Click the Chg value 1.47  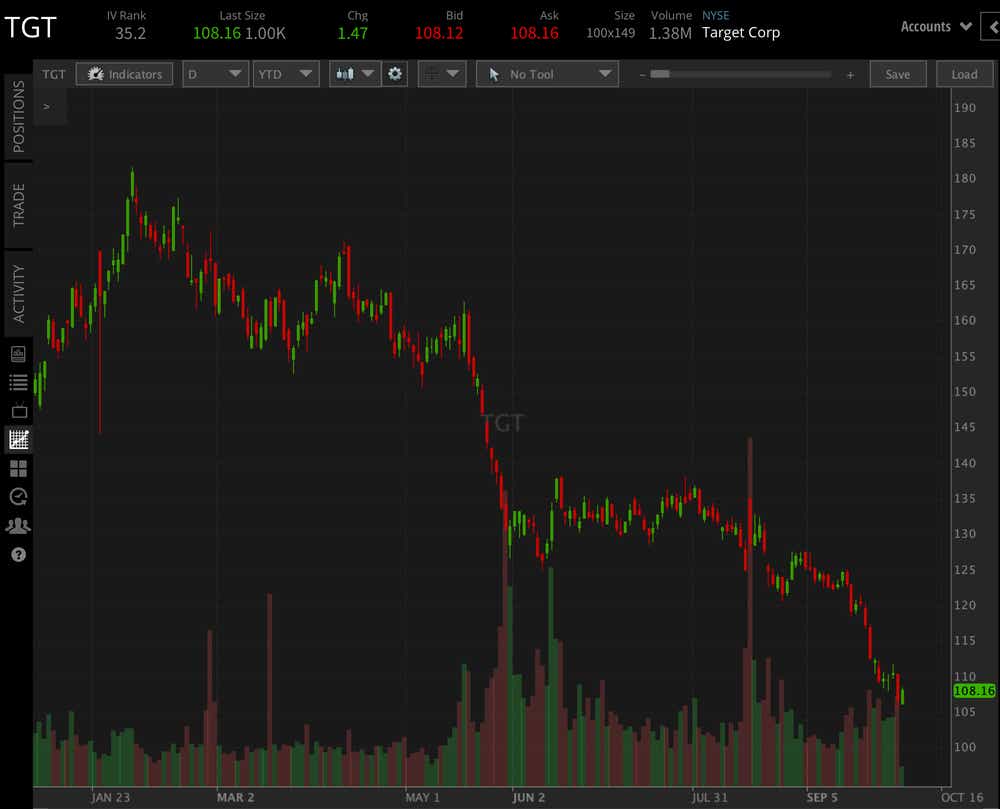pyautogui.click(x=353, y=33)
